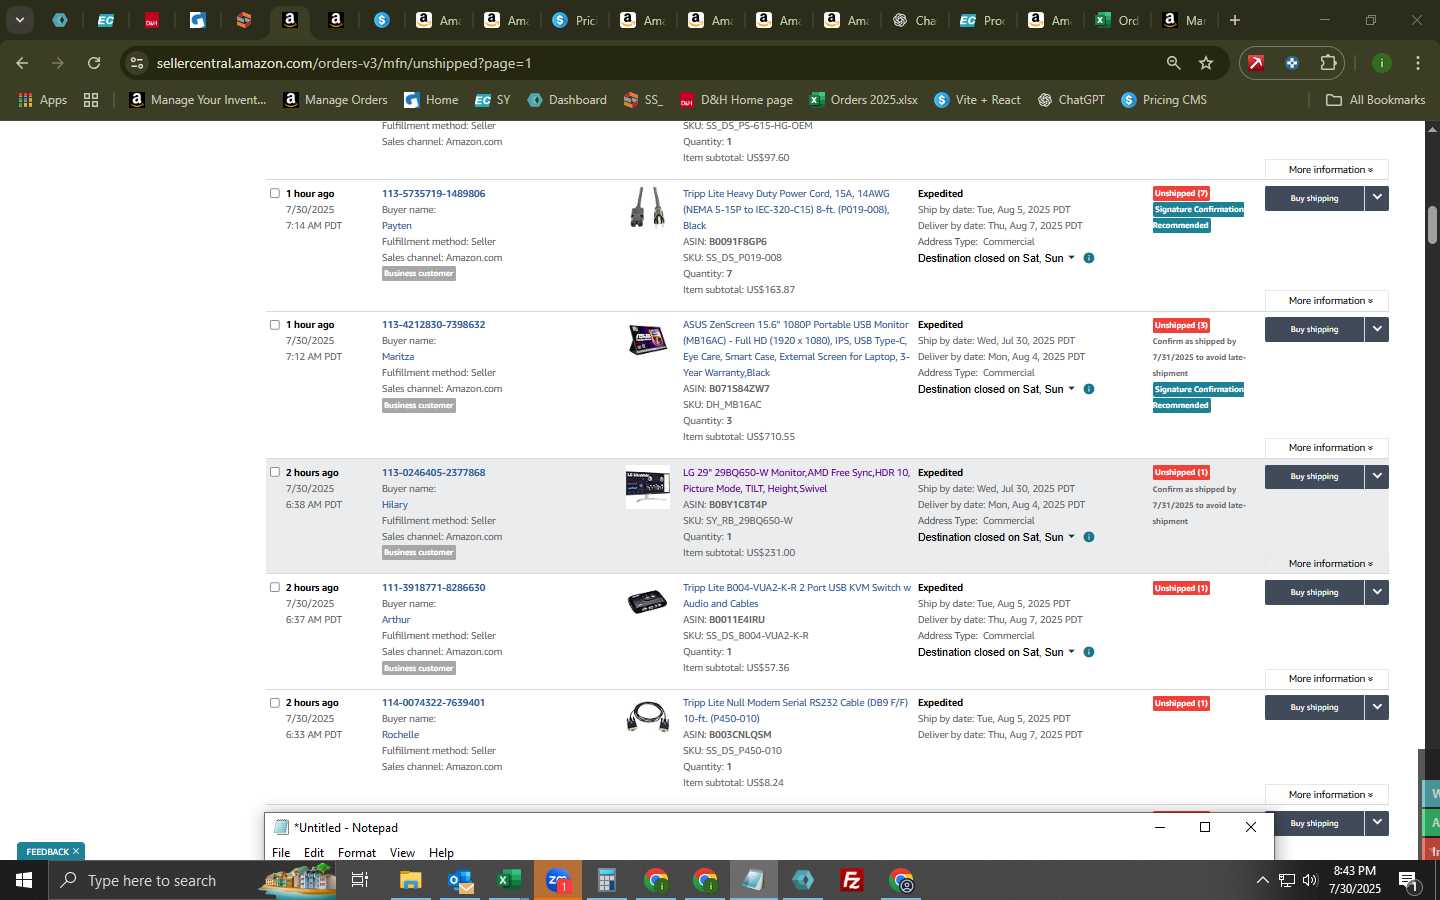Open Excel from the taskbar
The image size is (1440, 900).
509,880
